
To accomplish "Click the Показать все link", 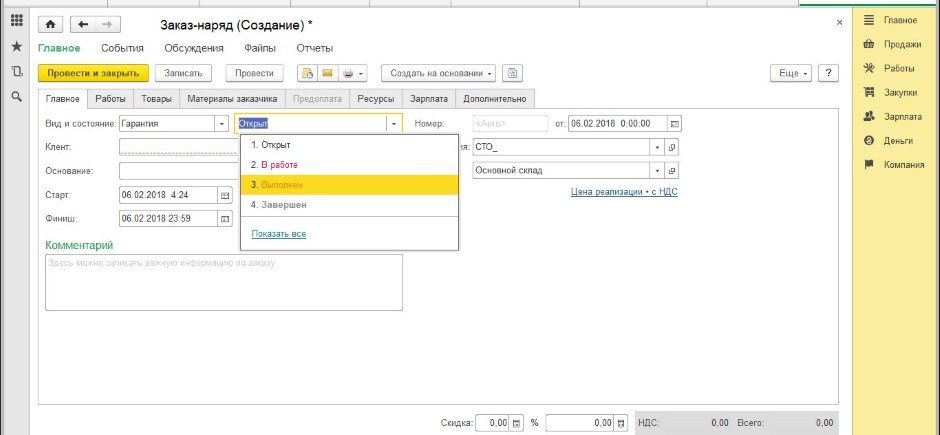I will [x=279, y=234].
